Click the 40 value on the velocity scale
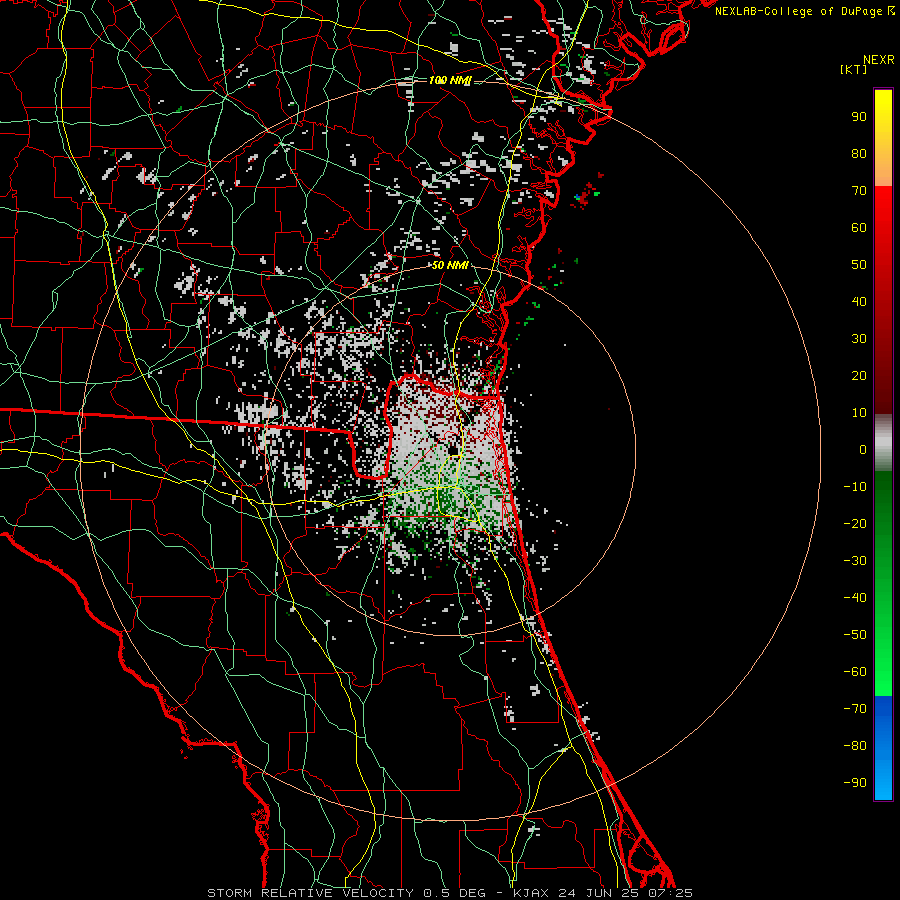This screenshot has height=900, width=900. (859, 302)
